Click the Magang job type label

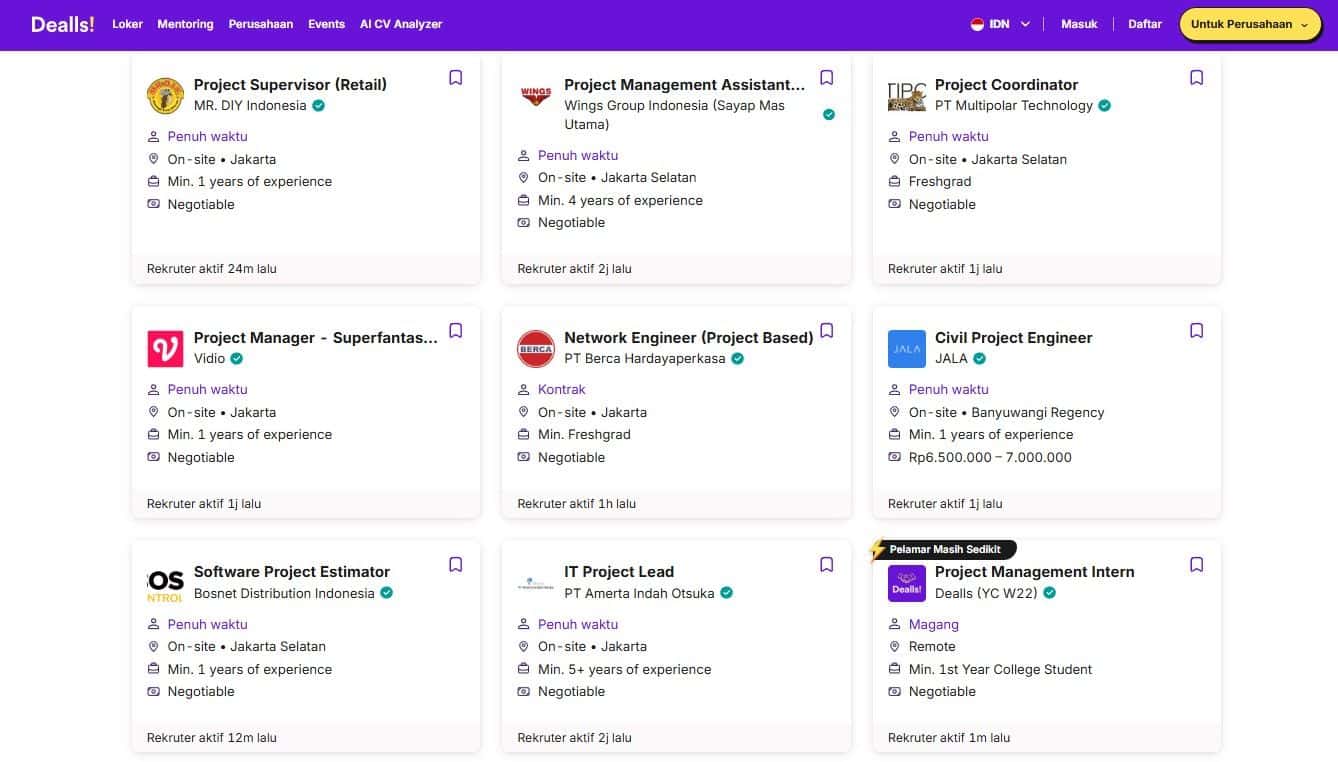[x=933, y=624]
